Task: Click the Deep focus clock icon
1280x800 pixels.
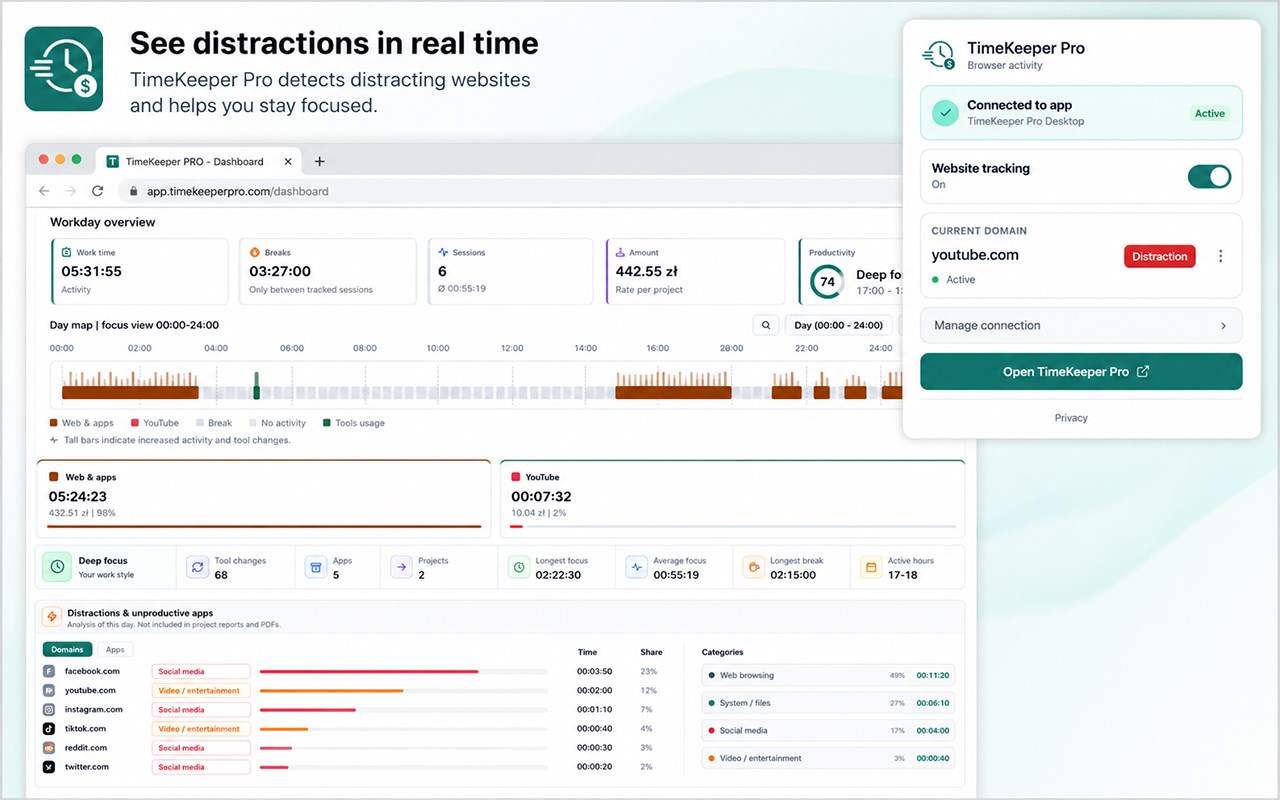Action: click(58, 567)
